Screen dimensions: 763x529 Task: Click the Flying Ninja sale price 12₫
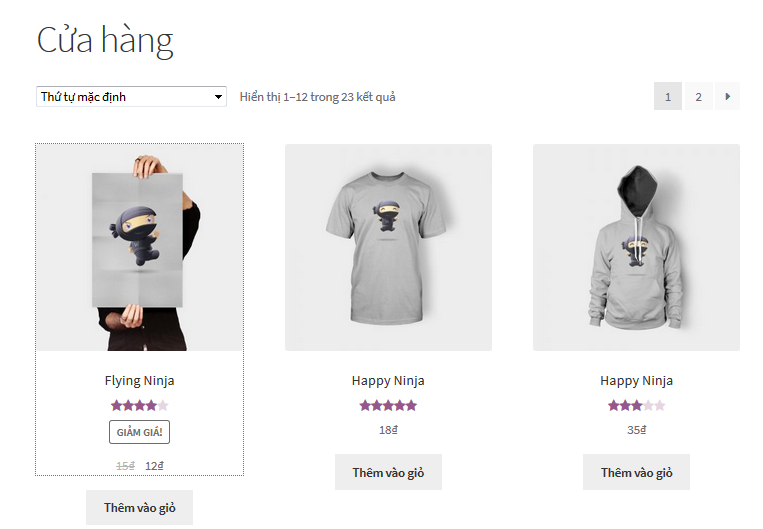click(154, 465)
